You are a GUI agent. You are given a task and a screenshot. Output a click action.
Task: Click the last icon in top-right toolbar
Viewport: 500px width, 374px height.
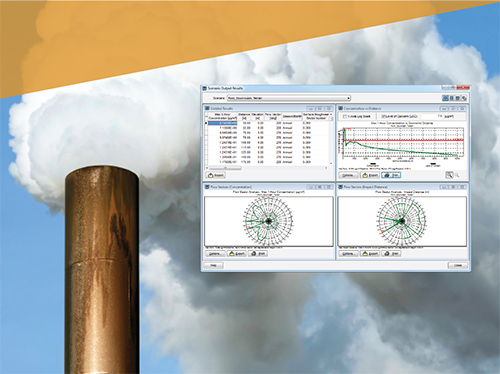464,98
